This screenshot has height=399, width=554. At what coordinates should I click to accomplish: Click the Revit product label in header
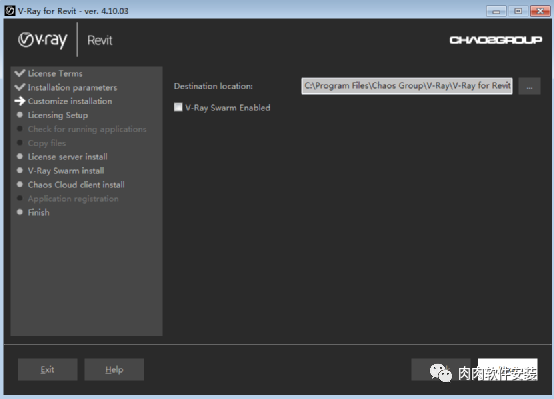click(100, 40)
